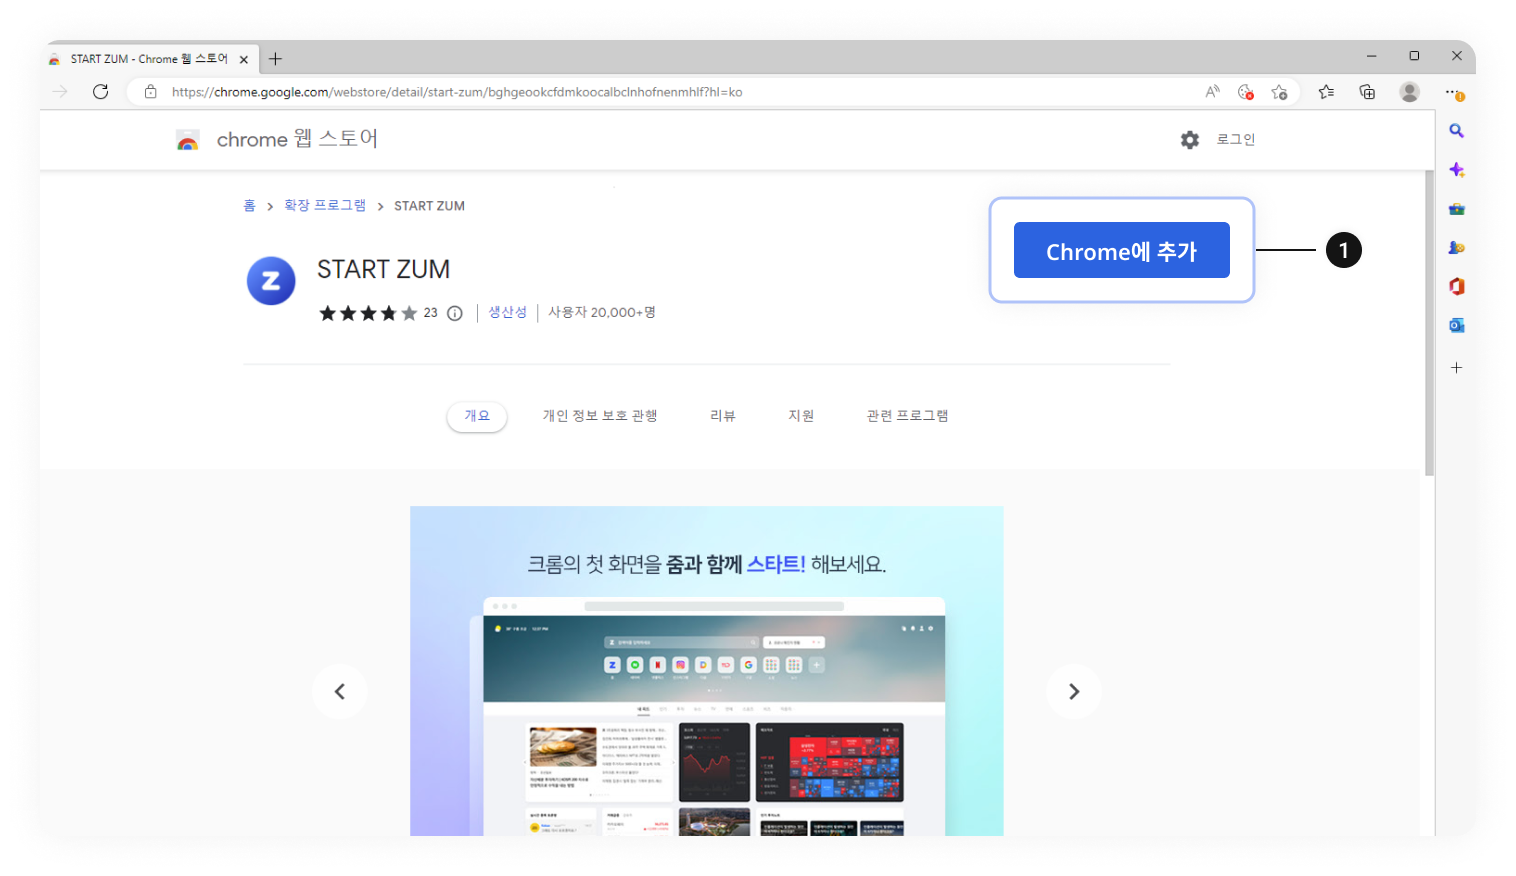
Task: Open the cookies blocked indicator
Action: pyautogui.click(x=1245, y=91)
